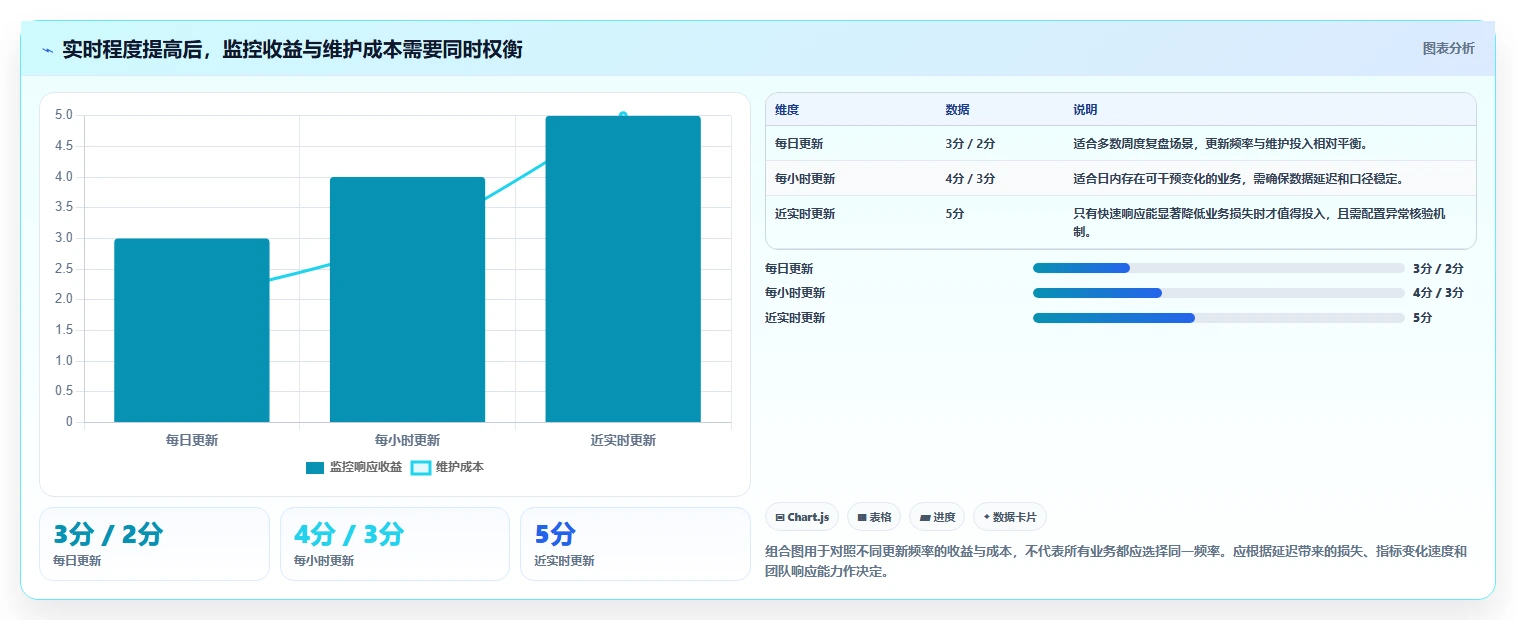Open the 4分 / 3分 data card

(x=395, y=544)
